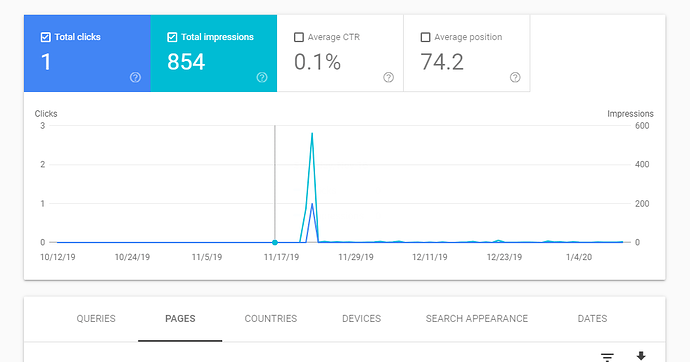This screenshot has height=362, width=690.
Task: Select the Dates tab
Action: [592, 318]
